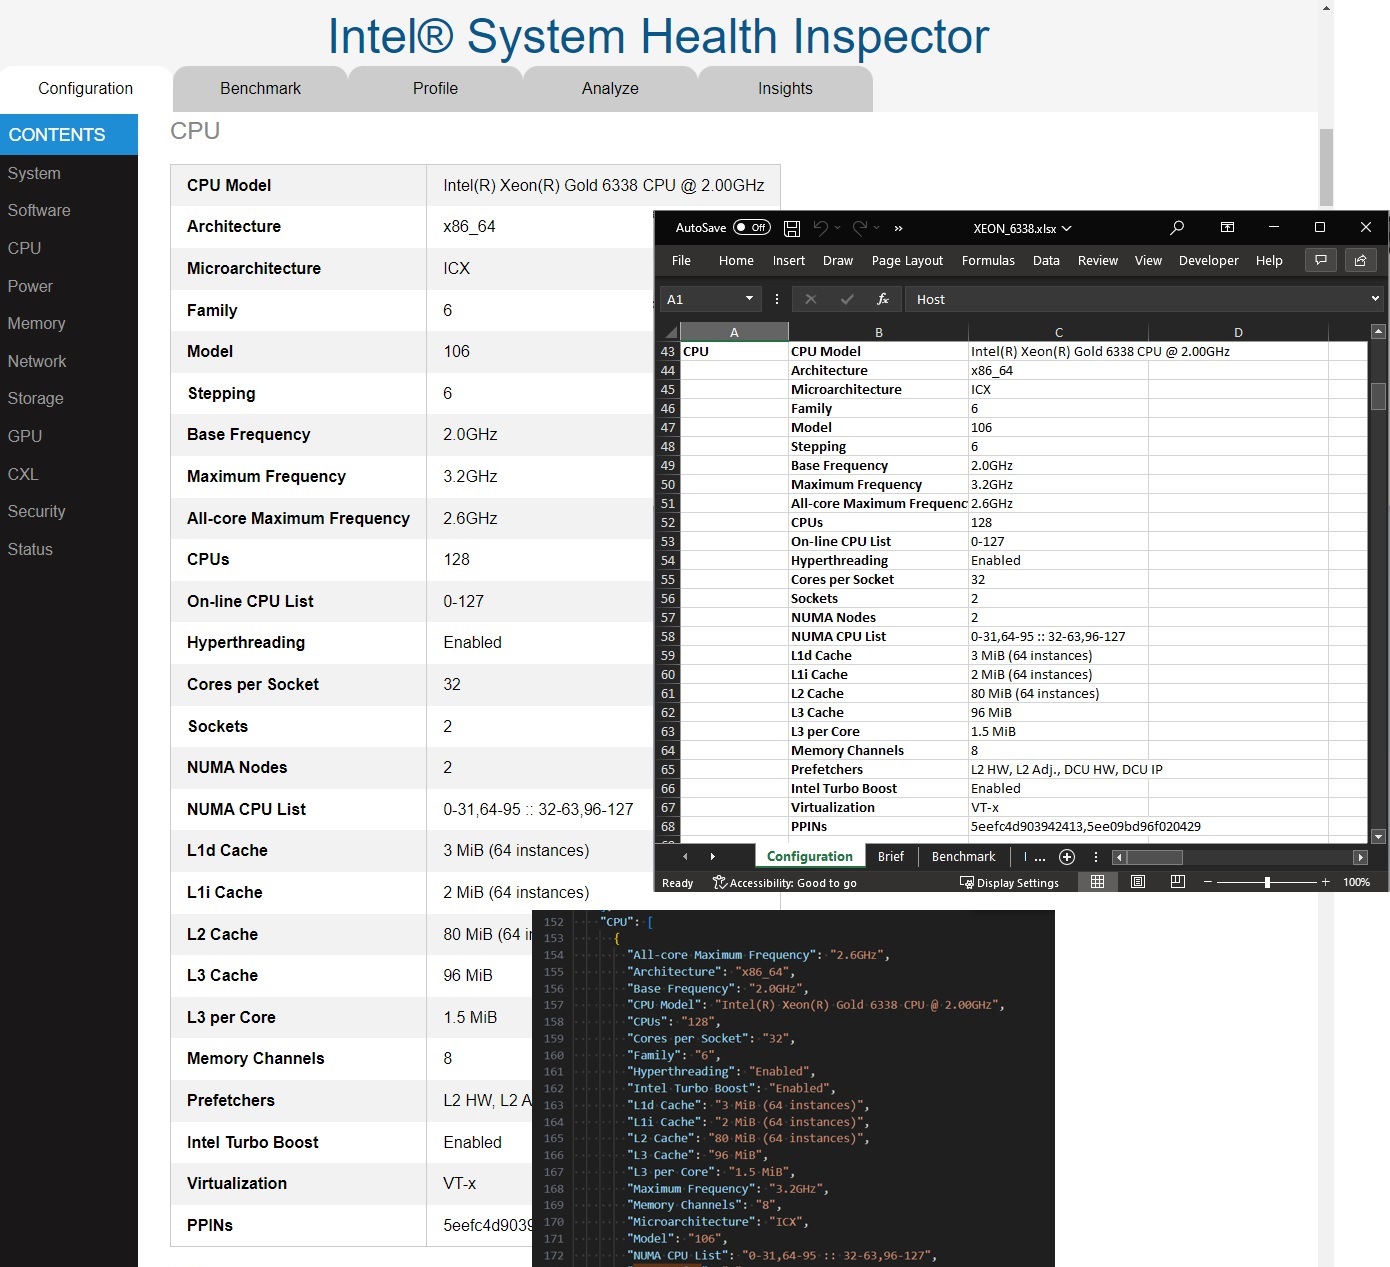Open the Formulas ribbon tab

(988, 260)
